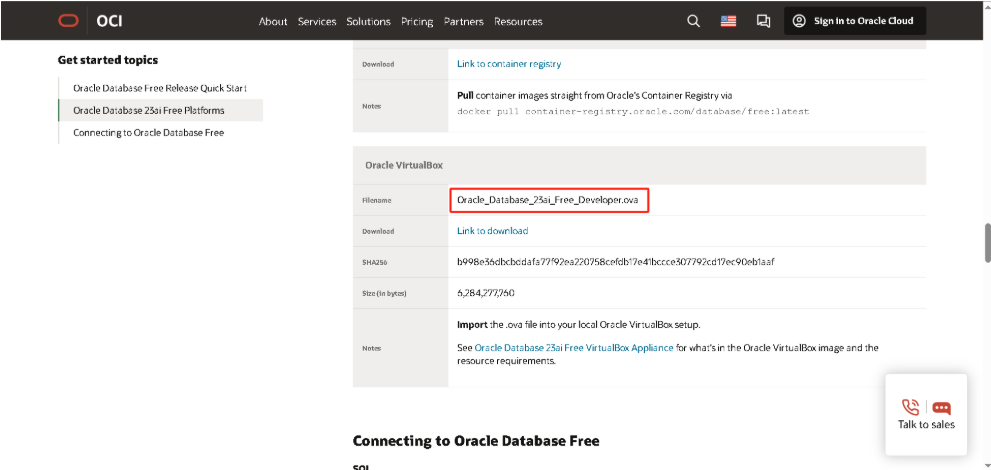Open the chat bubbles icon in header
The height and width of the screenshot is (470, 991).
[x=763, y=21]
